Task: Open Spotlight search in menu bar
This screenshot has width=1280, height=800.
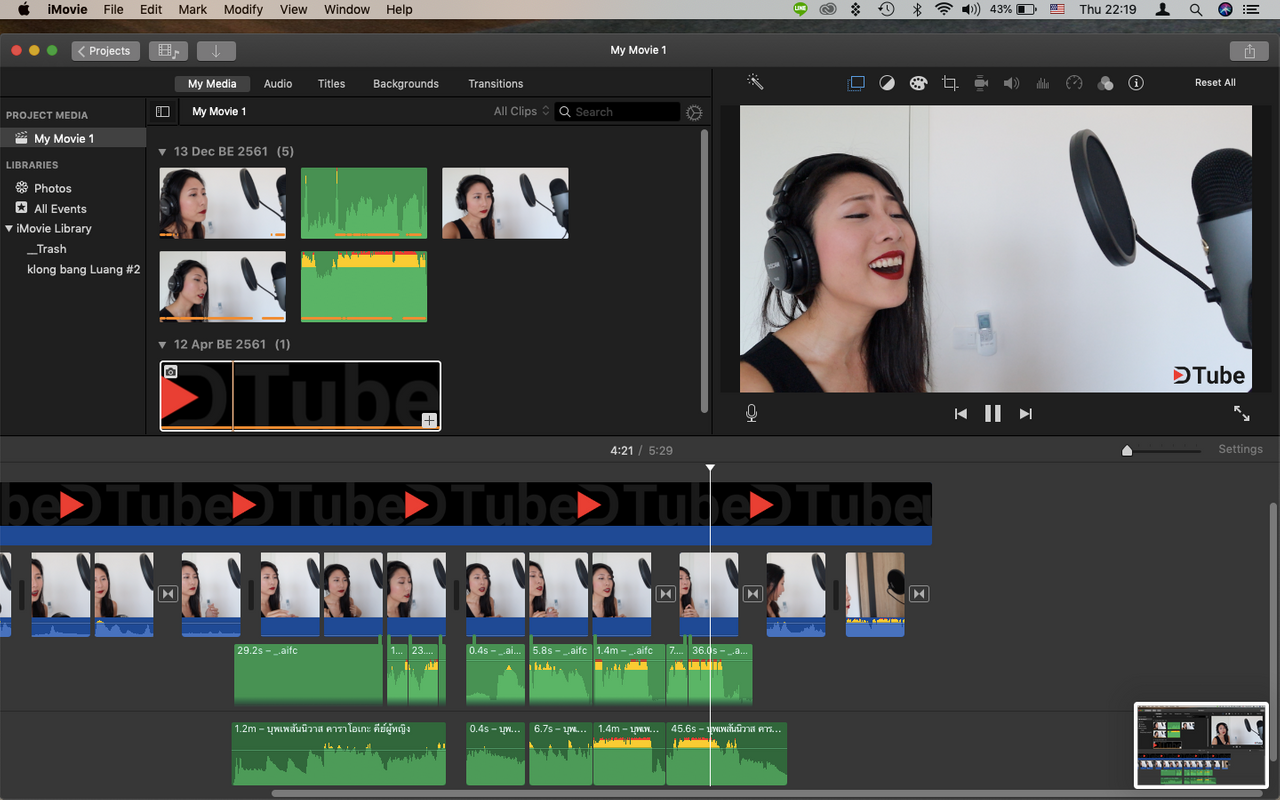Action: [1195, 9]
